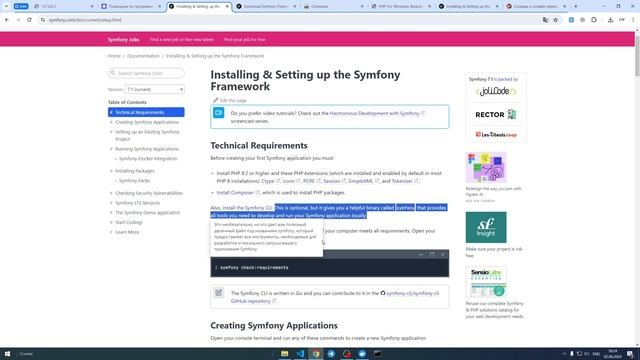Image resolution: width=640 pixels, height=360 pixels.
Task: Click the SensioLabs Expertise ad thumbnail
Action: [x=486, y=282]
